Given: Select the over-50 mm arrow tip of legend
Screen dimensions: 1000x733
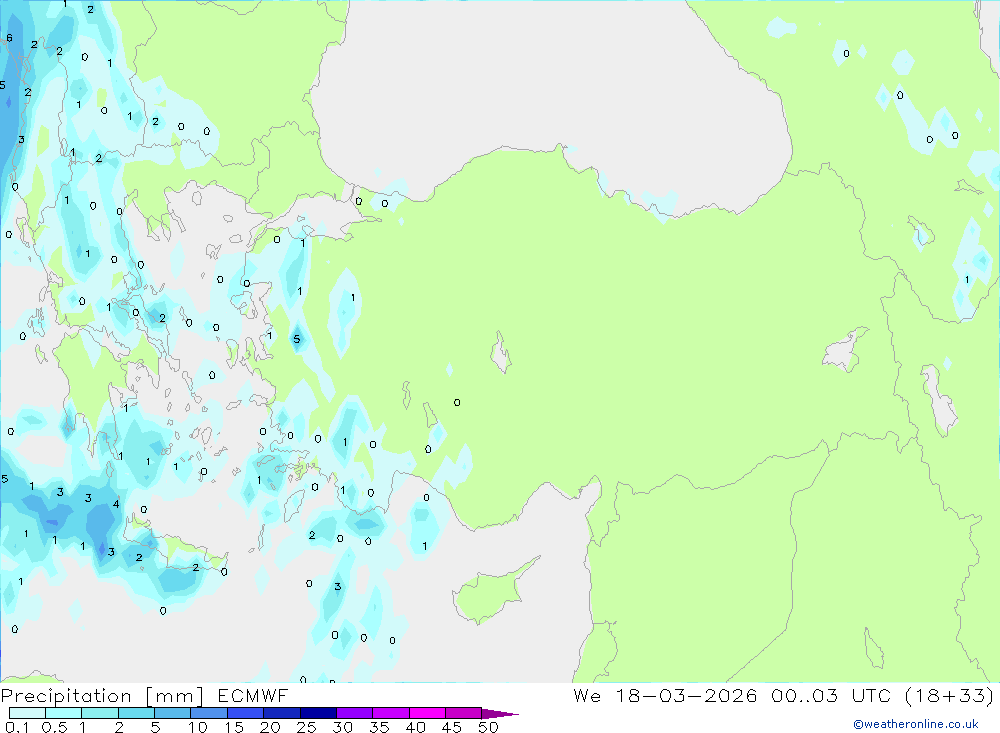Looking at the screenshot, I should 499,714.
